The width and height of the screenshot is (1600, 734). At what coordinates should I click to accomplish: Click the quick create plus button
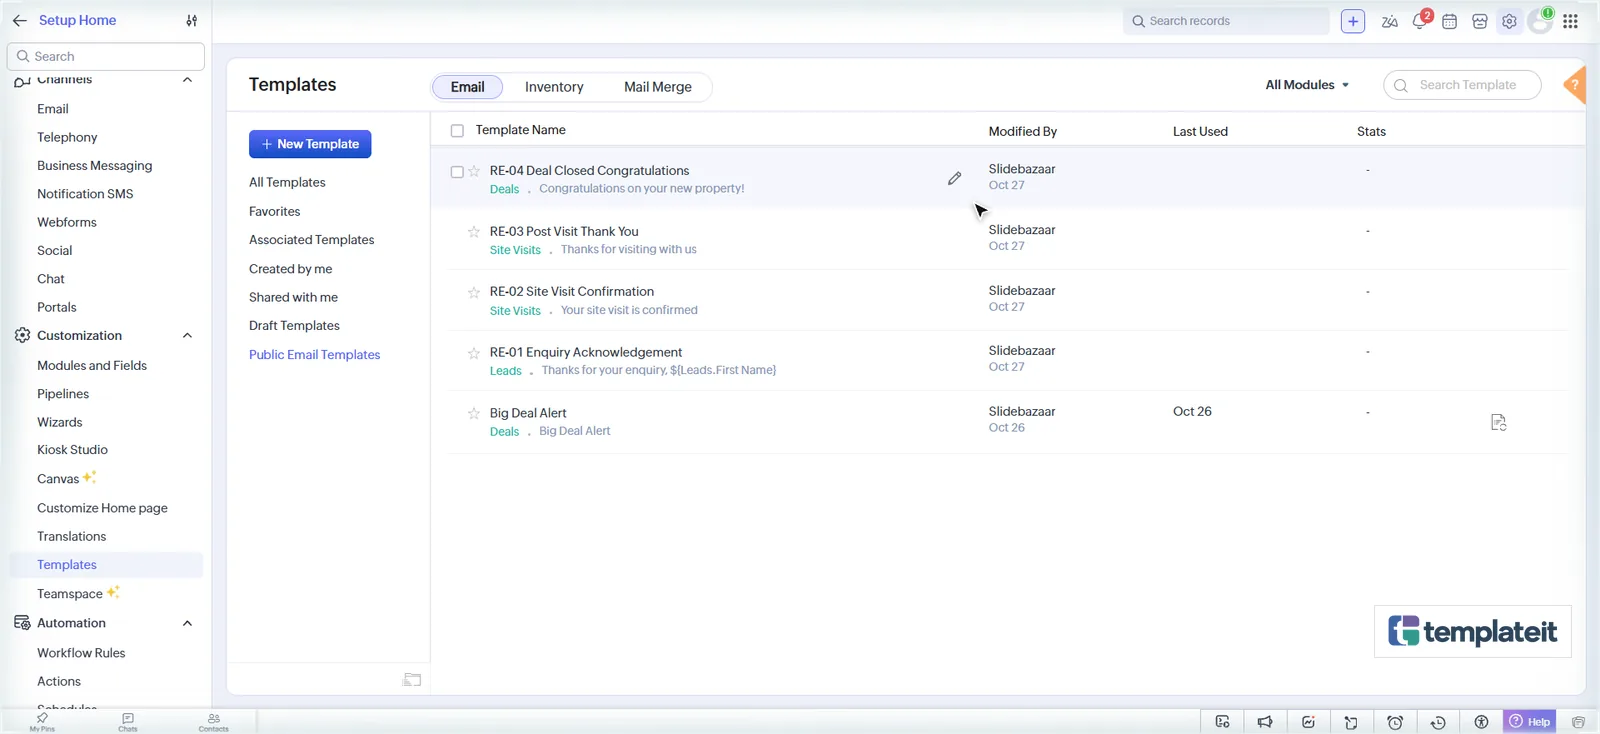click(x=1353, y=21)
